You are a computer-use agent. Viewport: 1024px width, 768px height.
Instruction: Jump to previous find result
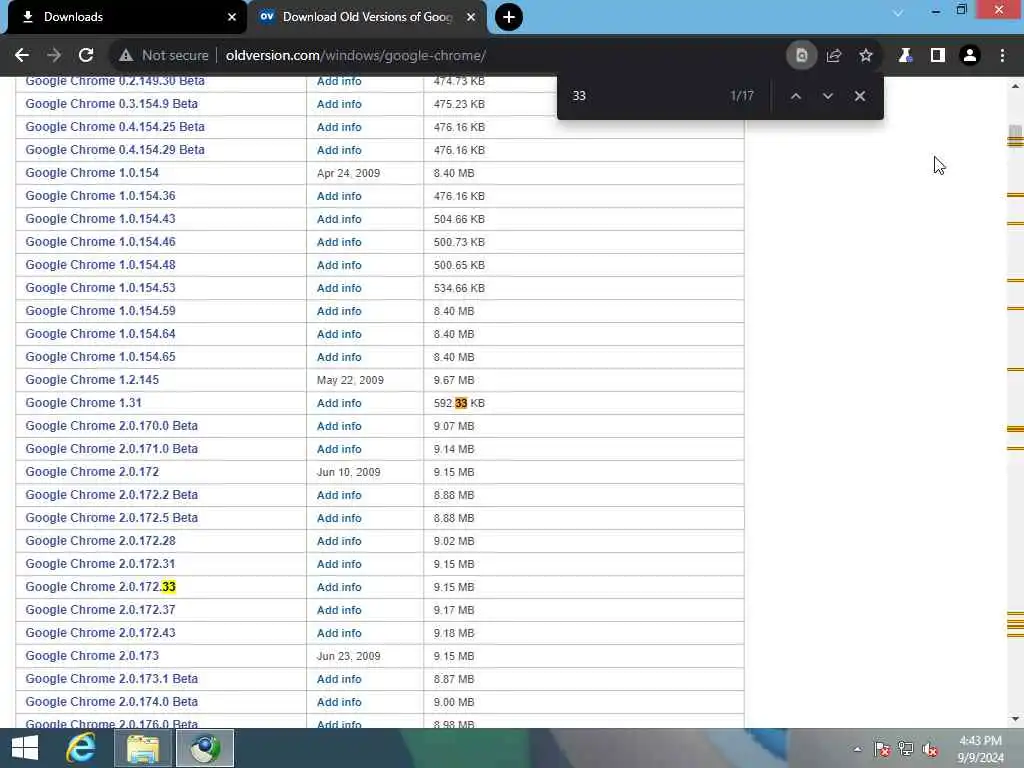[x=795, y=96]
